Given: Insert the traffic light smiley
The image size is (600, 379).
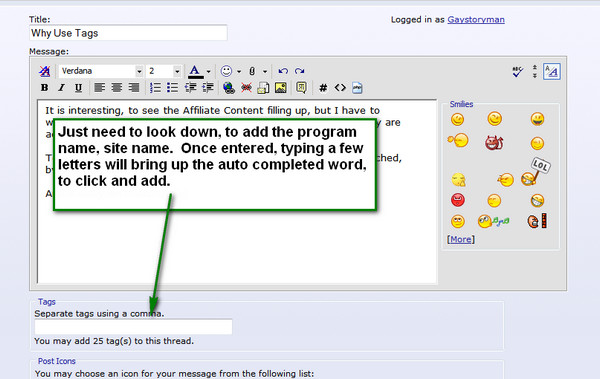Looking at the screenshot, I should click(537, 221).
